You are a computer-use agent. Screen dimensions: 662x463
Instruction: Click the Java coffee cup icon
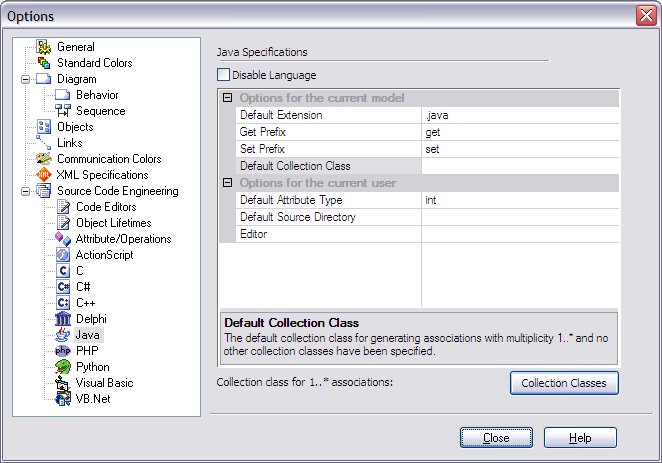tap(63, 335)
